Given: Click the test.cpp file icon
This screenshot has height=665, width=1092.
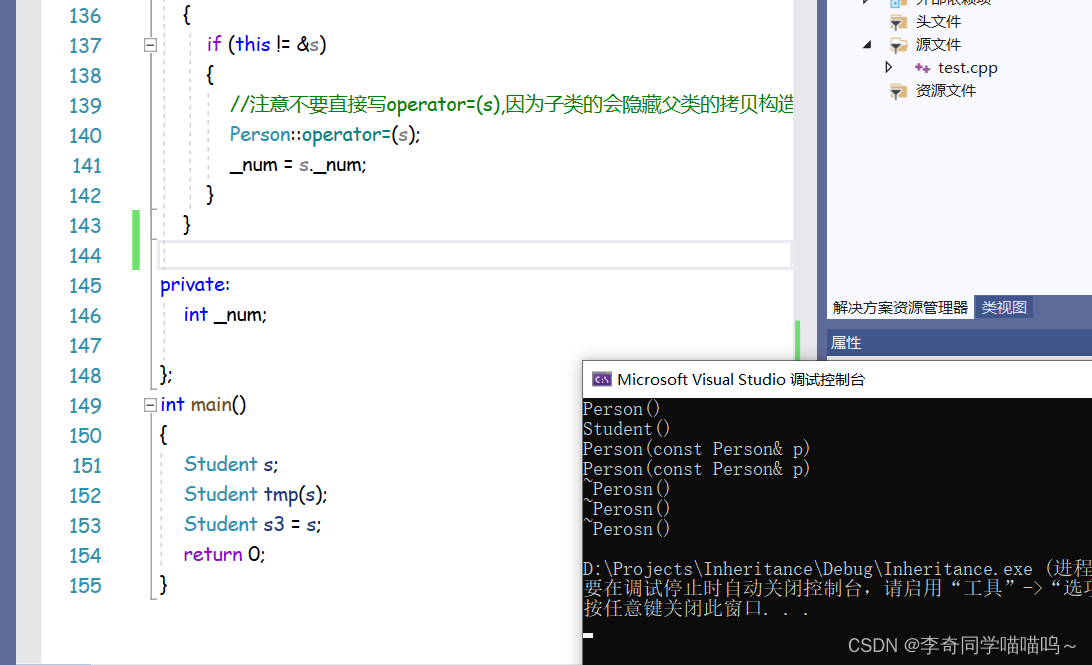Looking at the screenshot, I should tap(922, 68).
